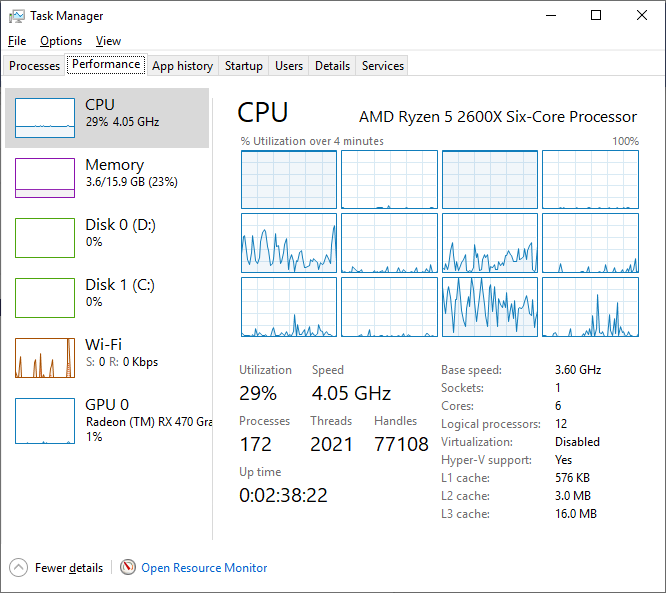Image resolution: width=666 pixels, height=593 pixels.
Task: Open the Services tab
Action: [383, 66]
